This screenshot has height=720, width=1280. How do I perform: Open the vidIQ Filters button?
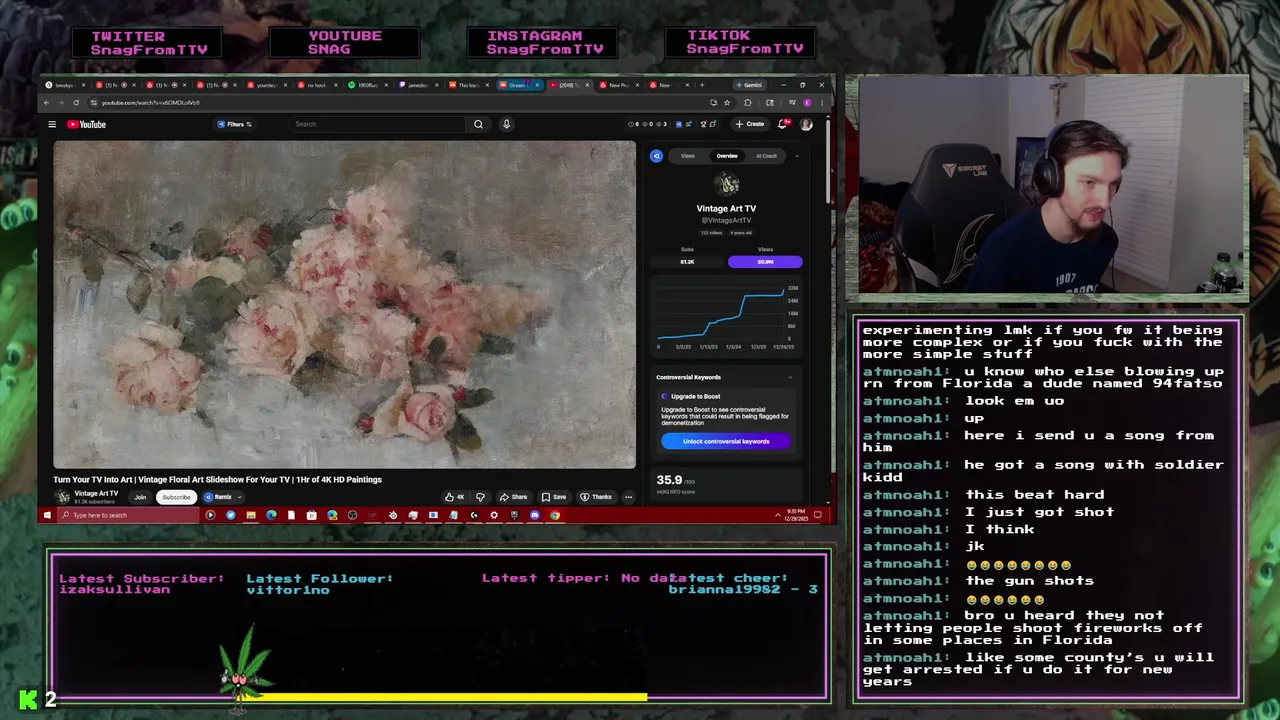[235, 124]
